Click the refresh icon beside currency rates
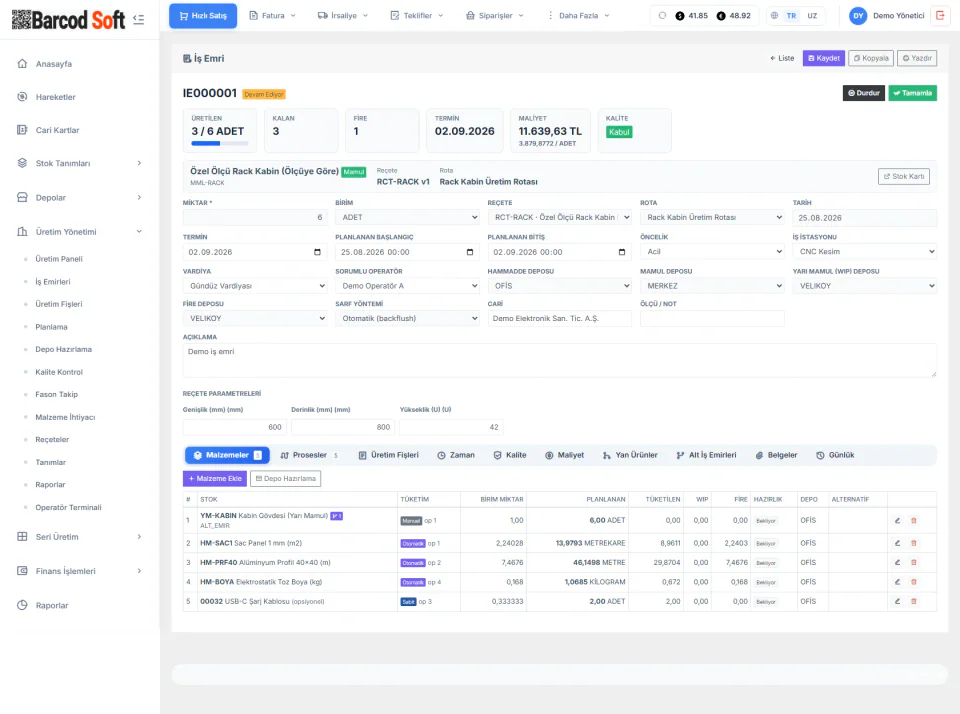The width and height of the screenshot is (960, 714). tap(662, 16)
